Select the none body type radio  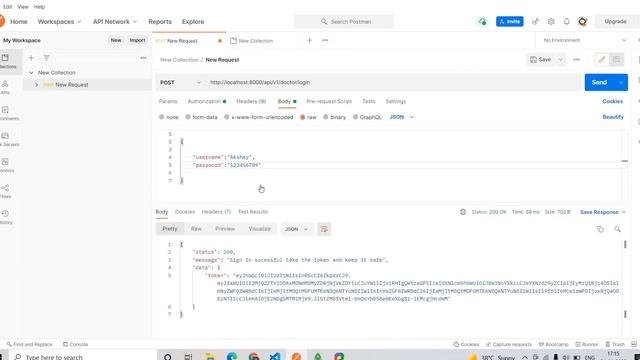(x=162, y=117)
